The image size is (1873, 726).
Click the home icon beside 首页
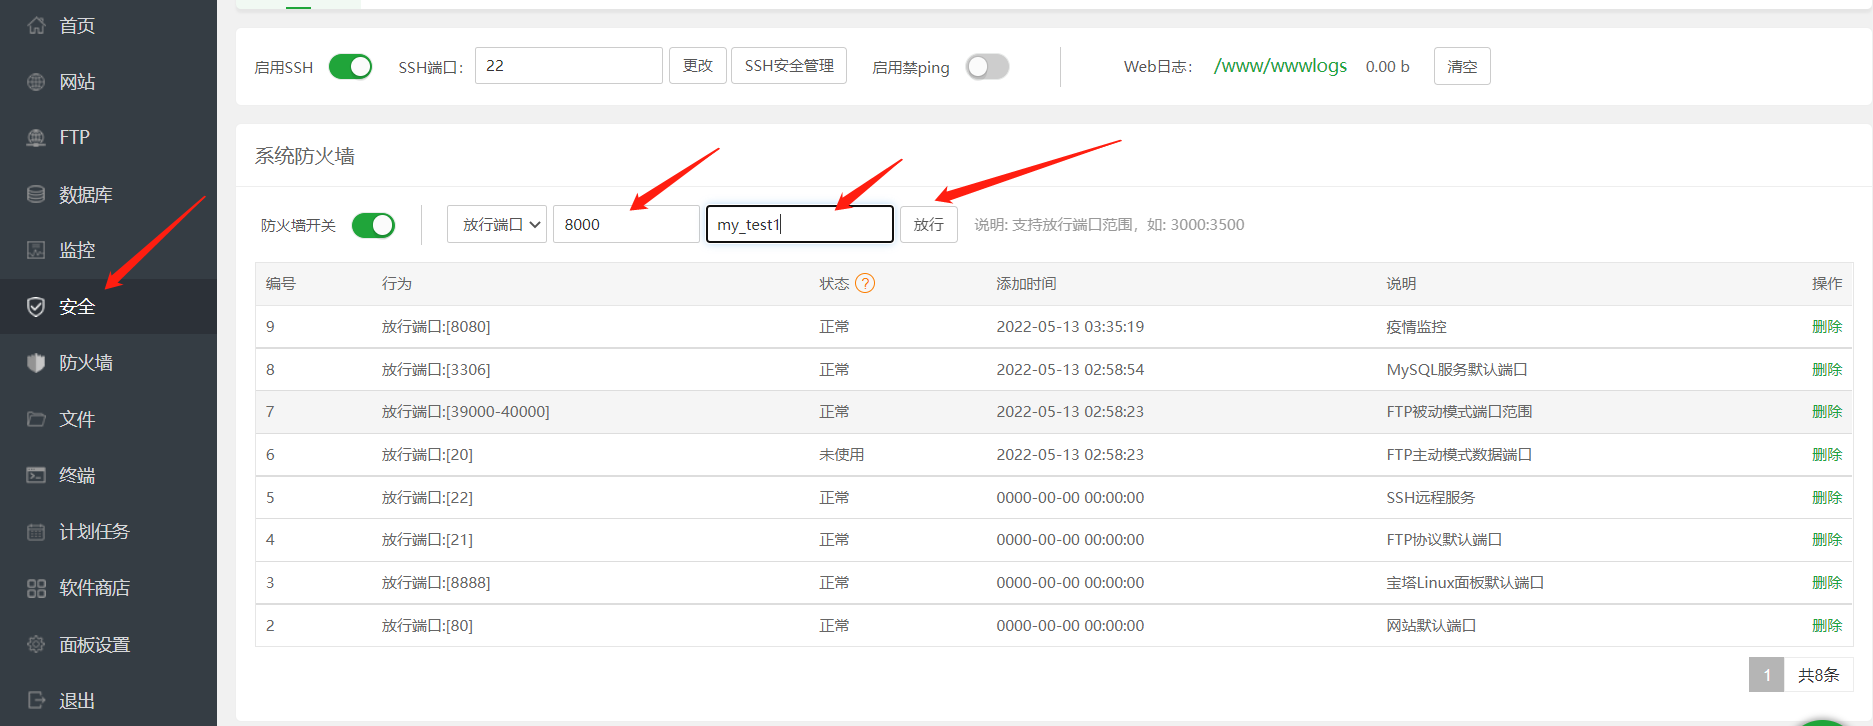(36, 25)
